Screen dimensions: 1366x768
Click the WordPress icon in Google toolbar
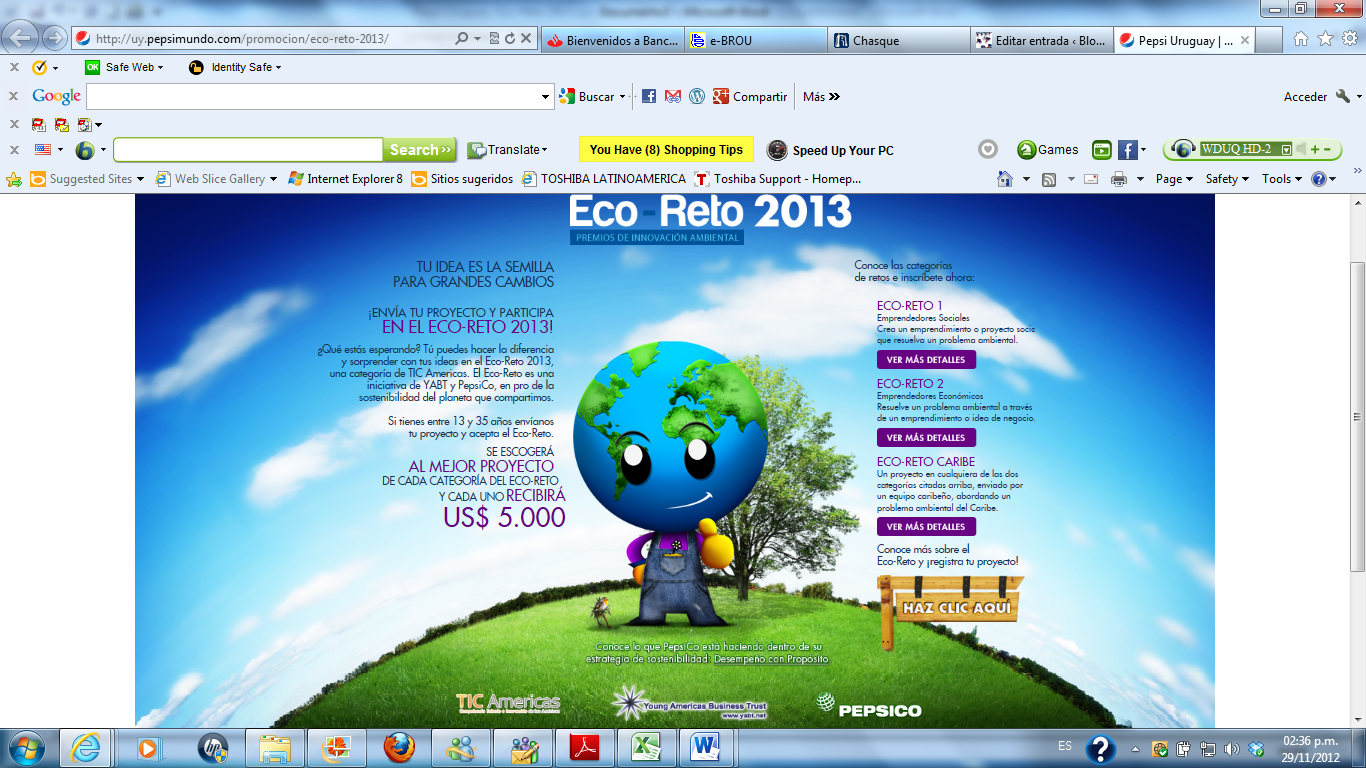click(697, 97)
